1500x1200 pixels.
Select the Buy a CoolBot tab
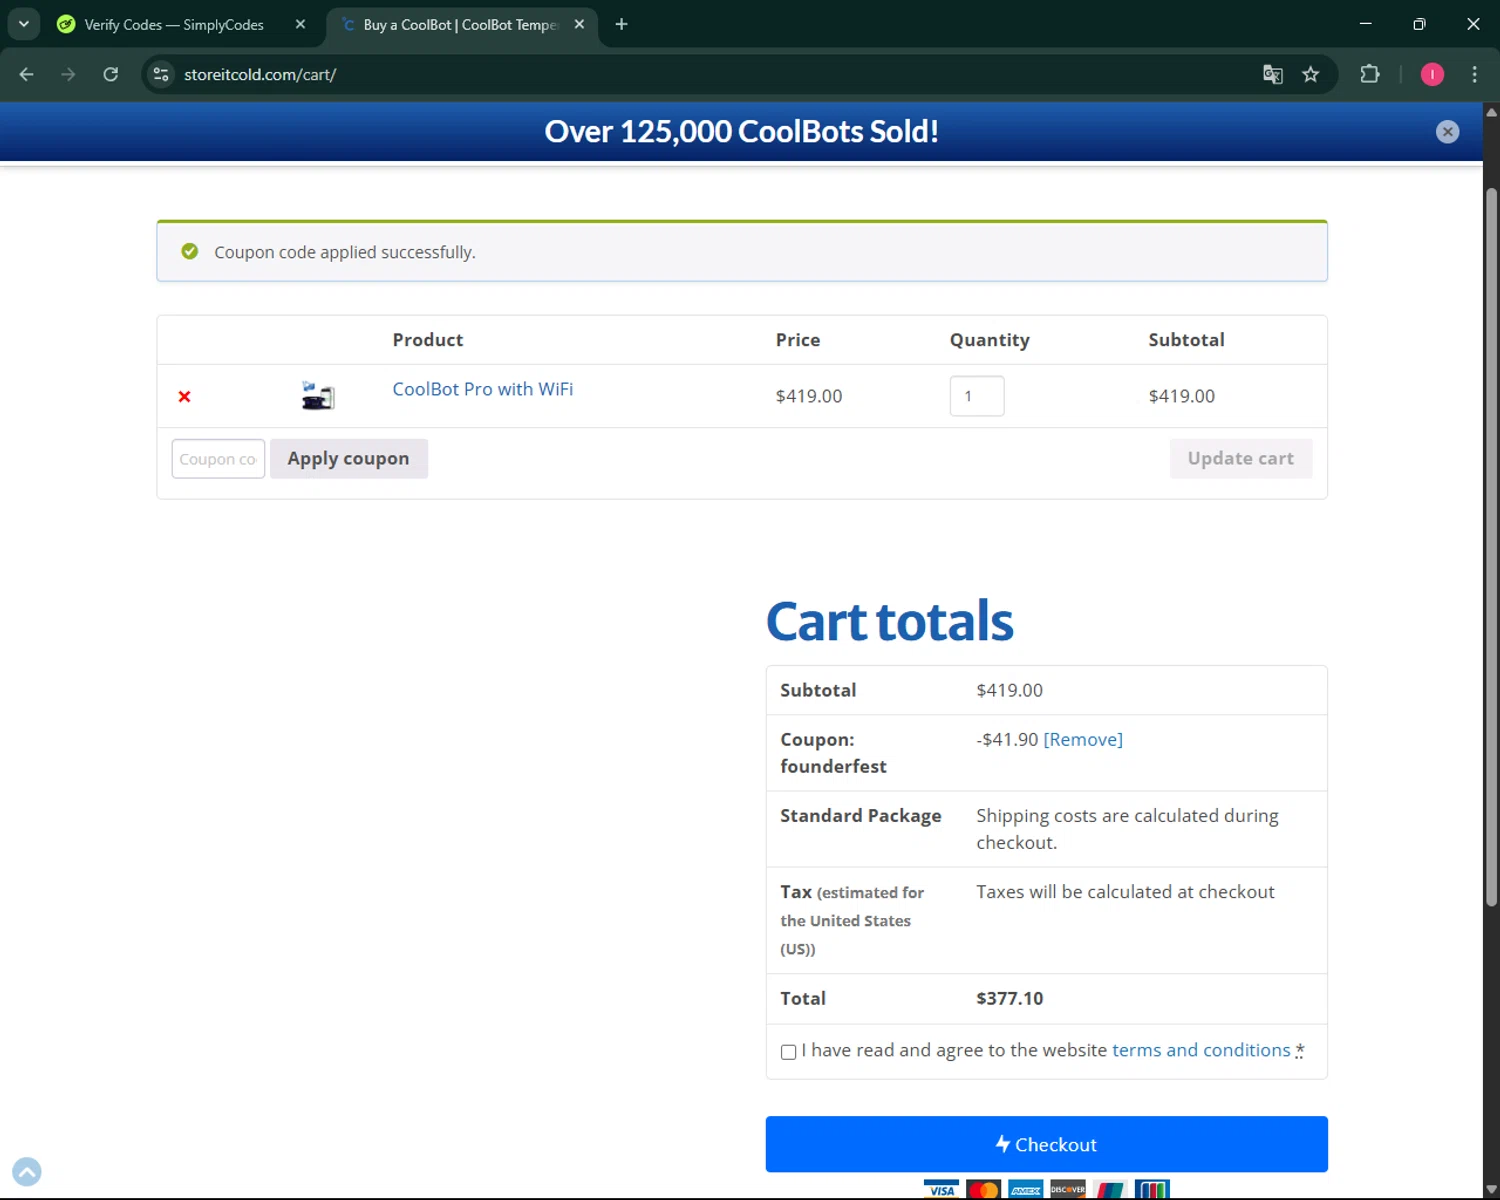[x=460, y=25]
